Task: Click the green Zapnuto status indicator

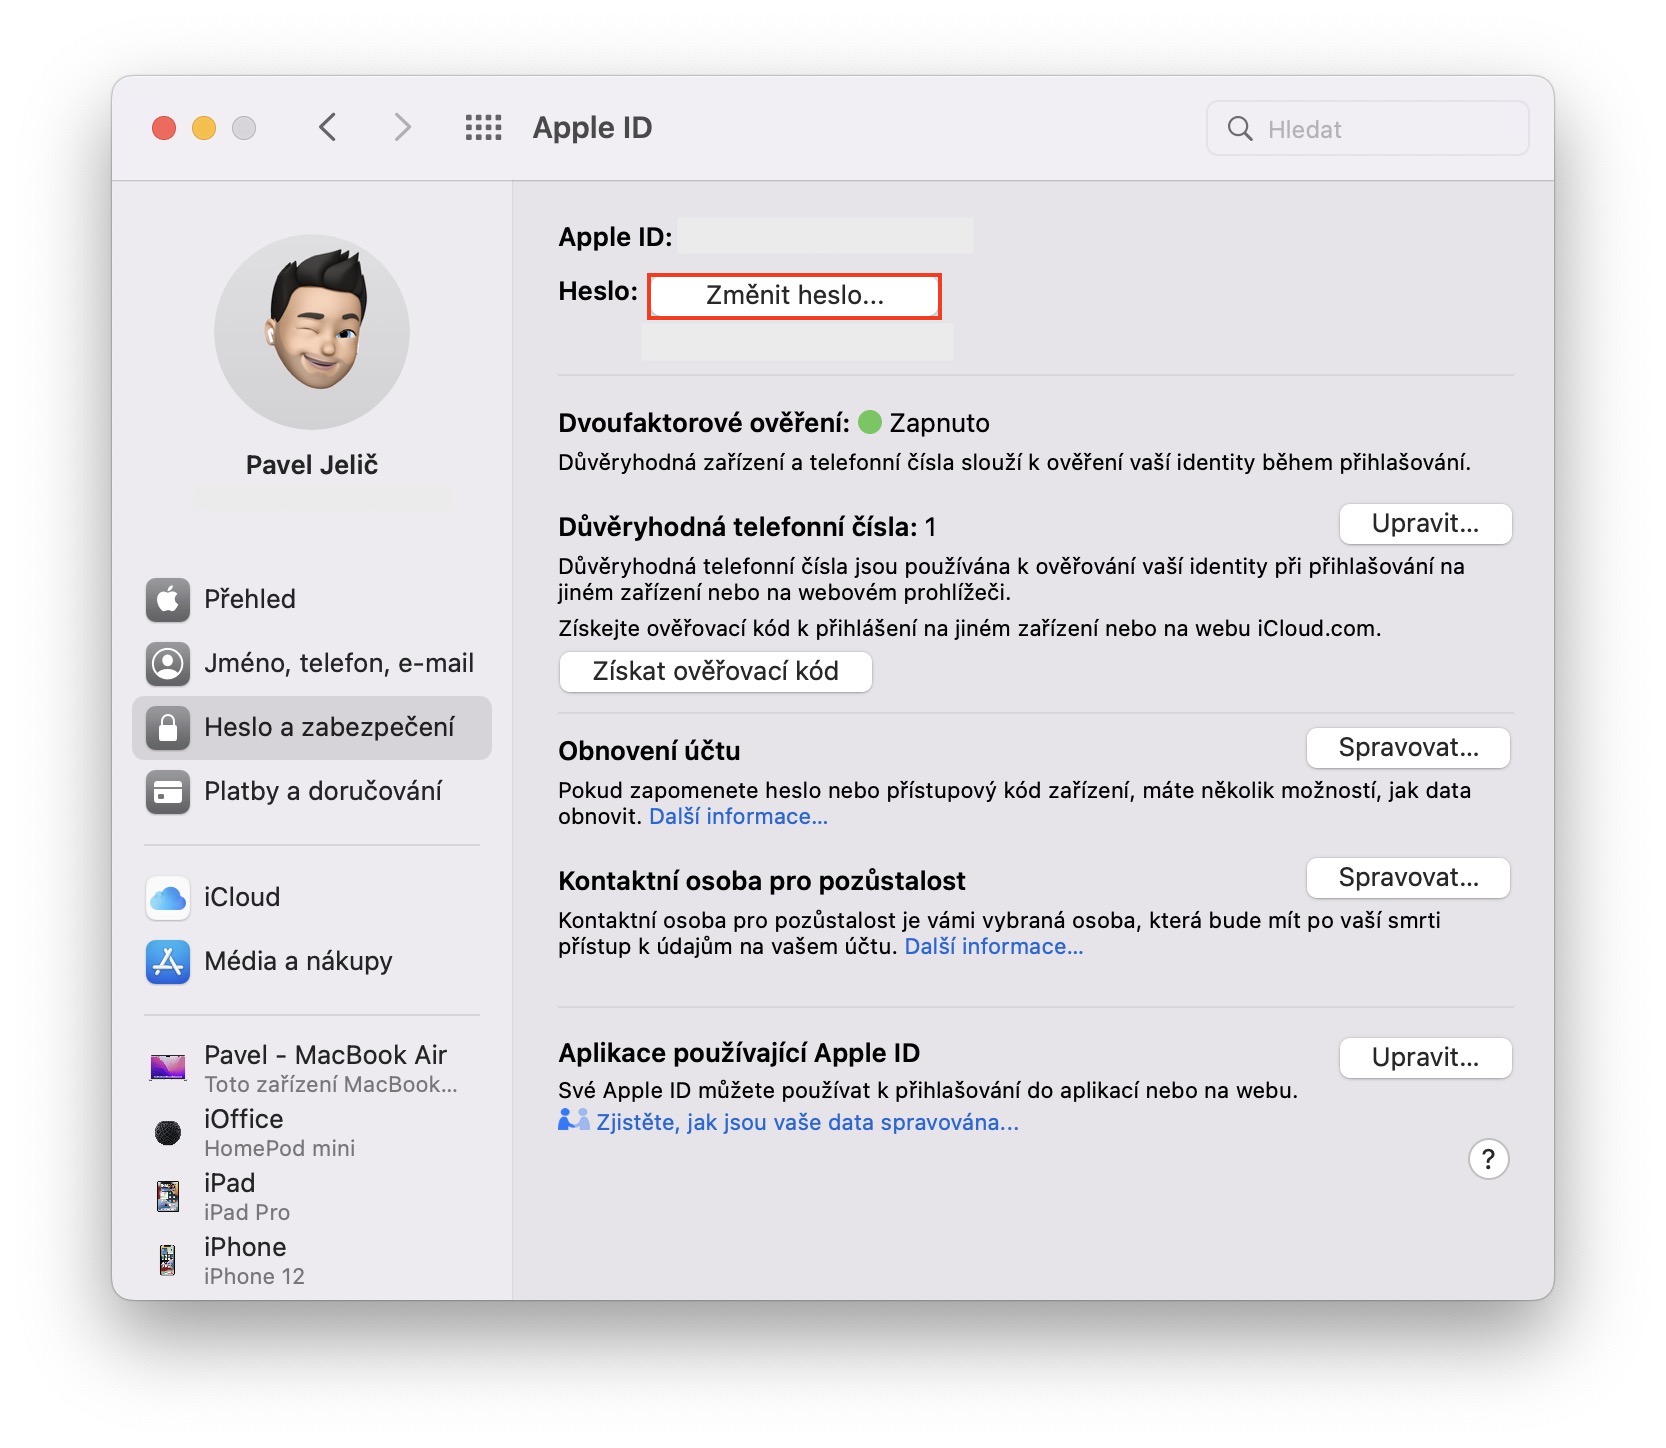Action: tap(870, 422)
